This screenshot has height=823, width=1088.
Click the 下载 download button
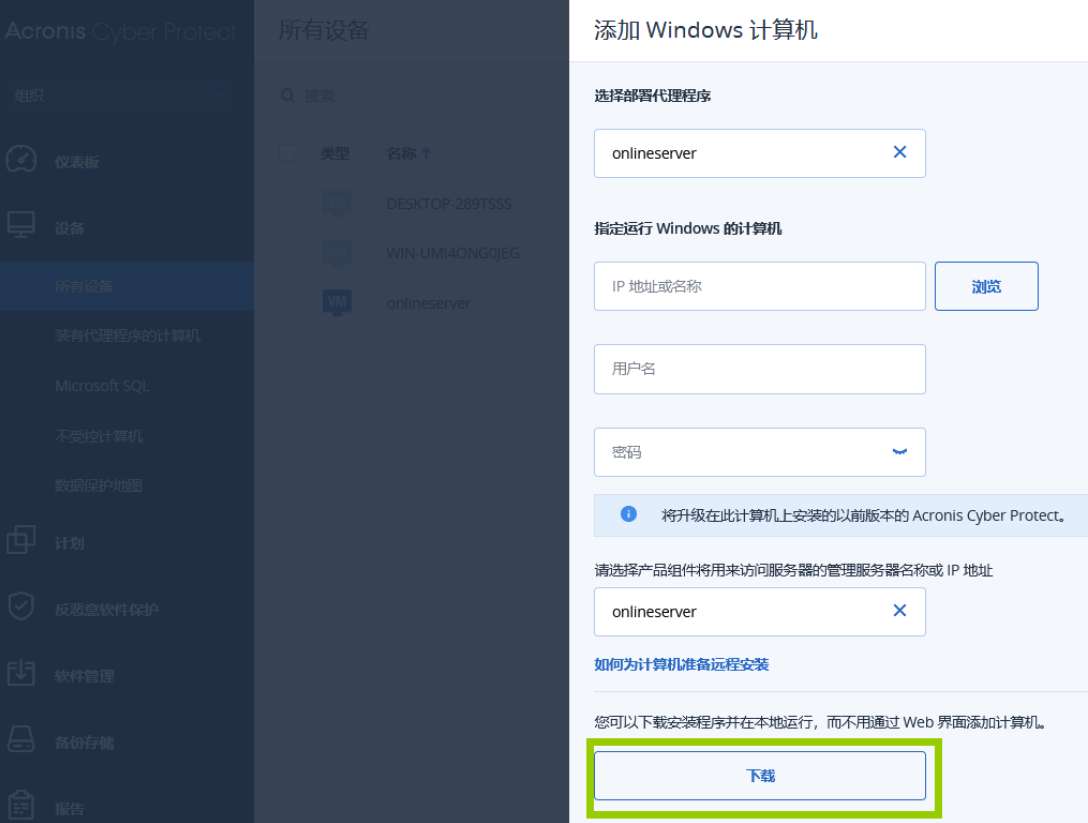tap(760, 775)
